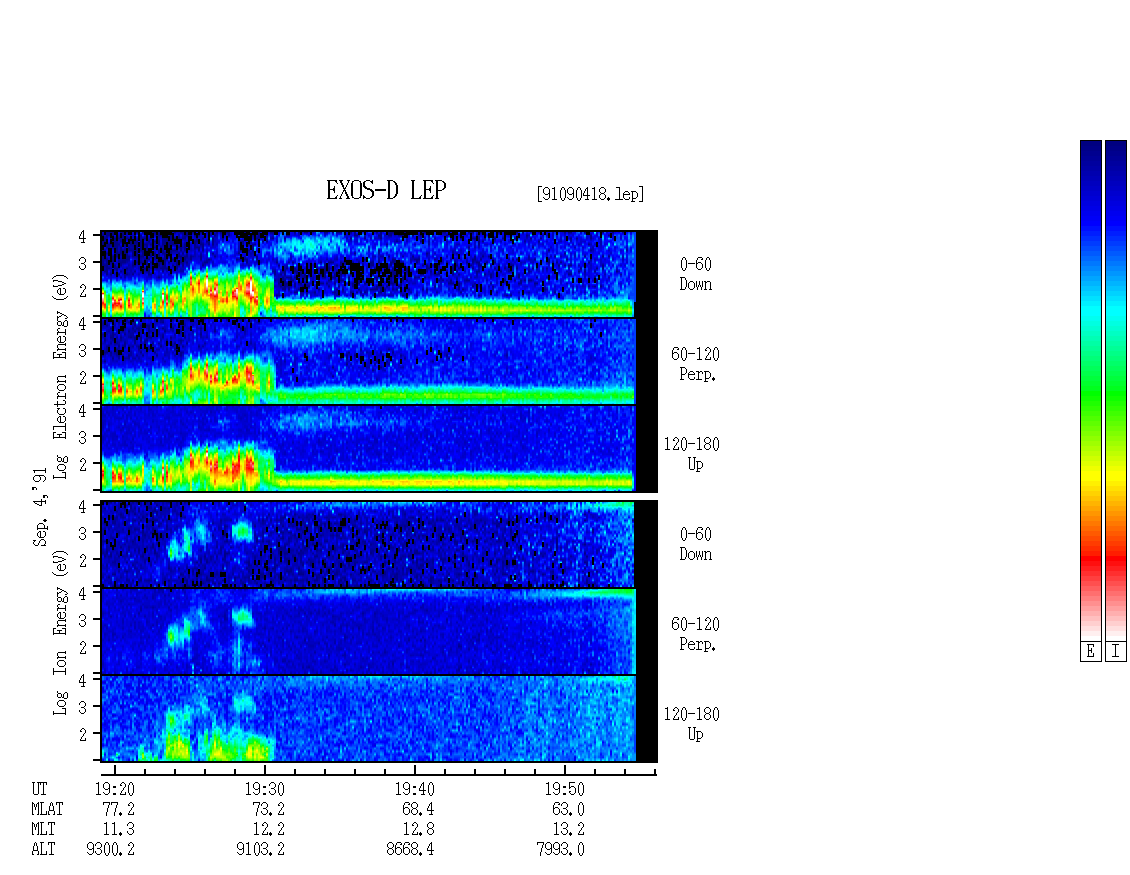Select the boxed I label under the color bar
This screenshot has height=875, width=1130.
(x=1116, y=652)
